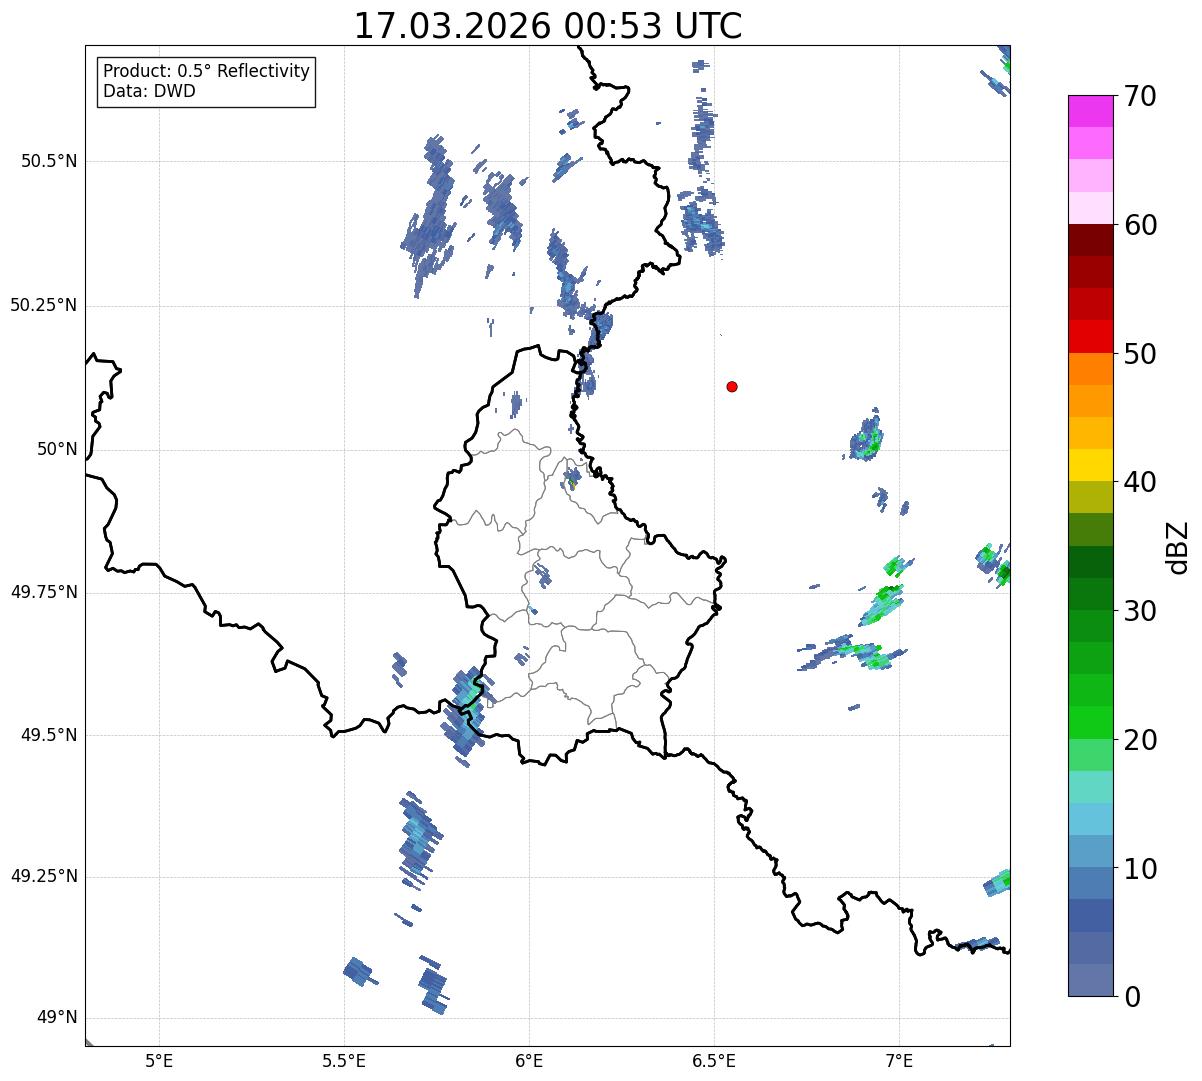Click the radar echo at the Luxembourg southwest border
This screenshot has width=1202, height=1081.
click(466, 713)
